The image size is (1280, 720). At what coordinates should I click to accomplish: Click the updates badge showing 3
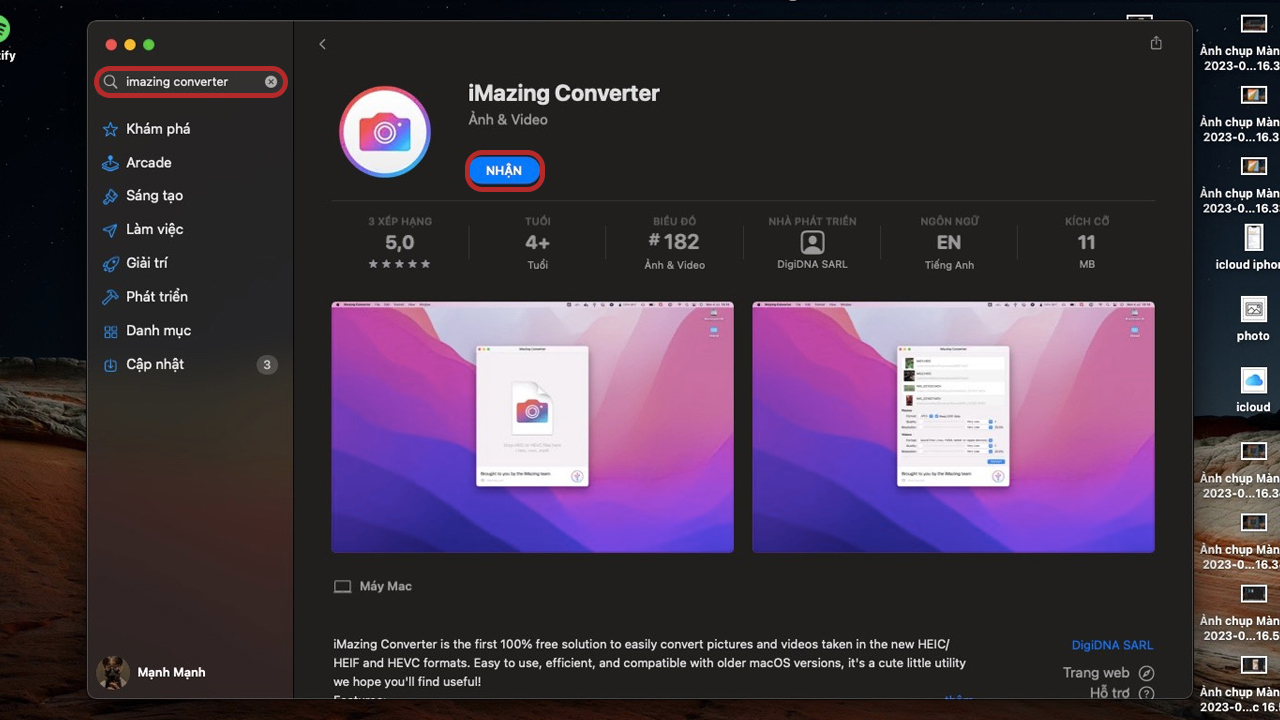(267, 365)
